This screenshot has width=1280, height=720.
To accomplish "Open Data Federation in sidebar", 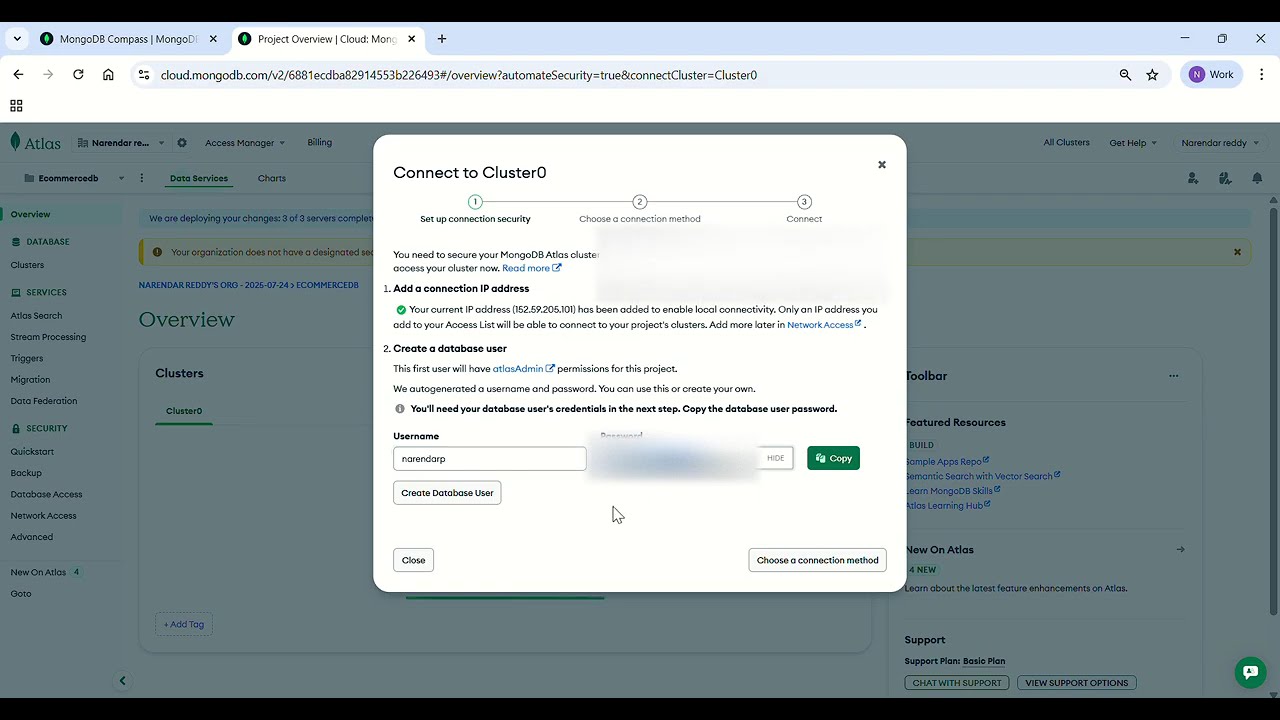I will tap(44, 401).
